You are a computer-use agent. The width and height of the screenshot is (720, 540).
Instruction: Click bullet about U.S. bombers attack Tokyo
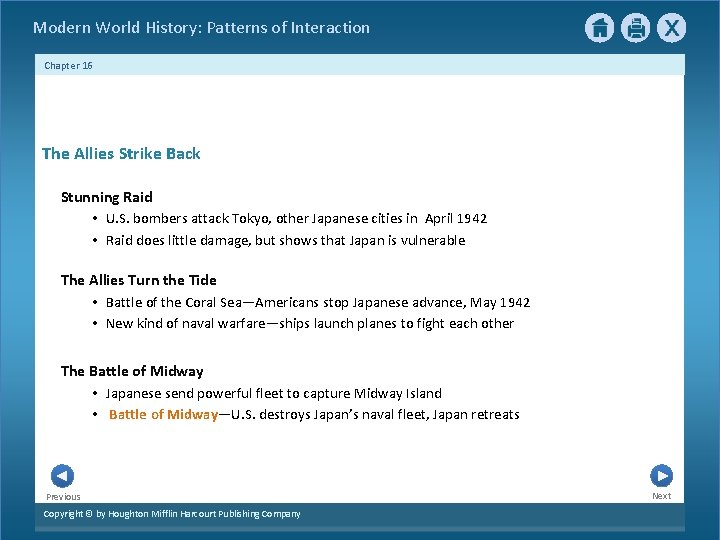tap(297, 219)
